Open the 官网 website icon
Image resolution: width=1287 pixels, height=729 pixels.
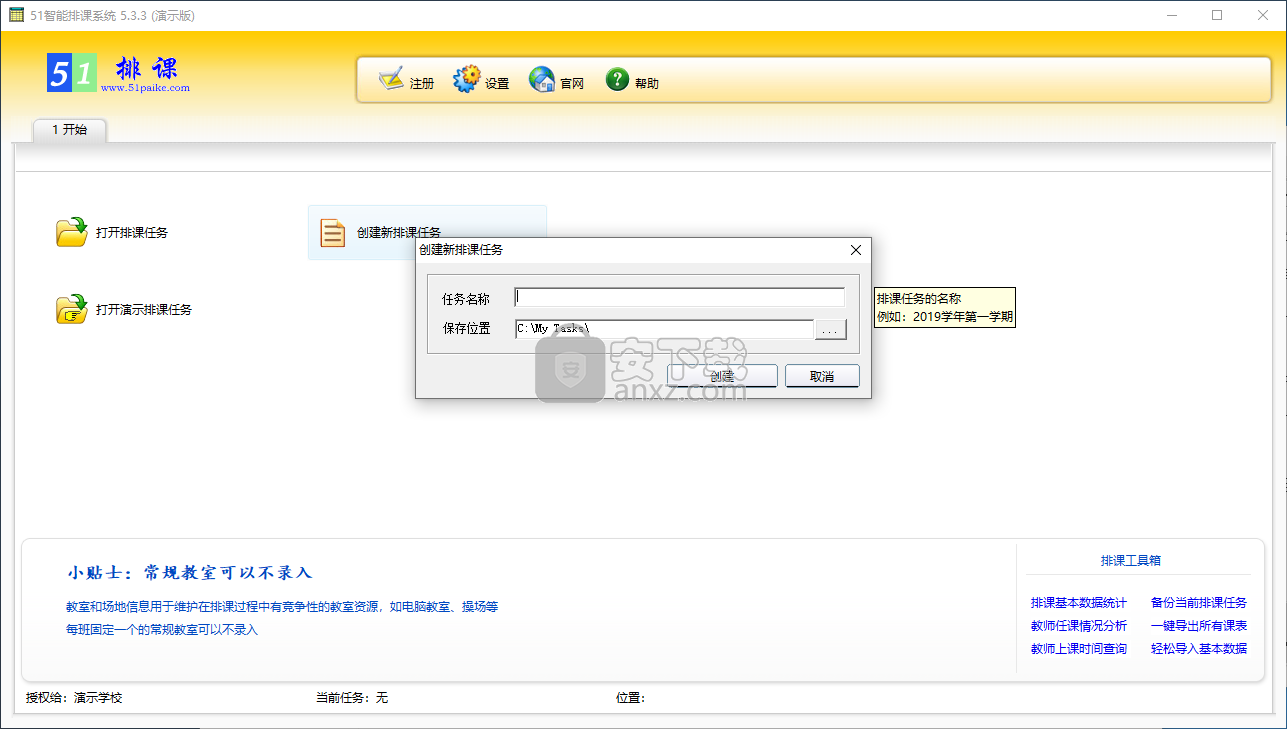(542, 80)
